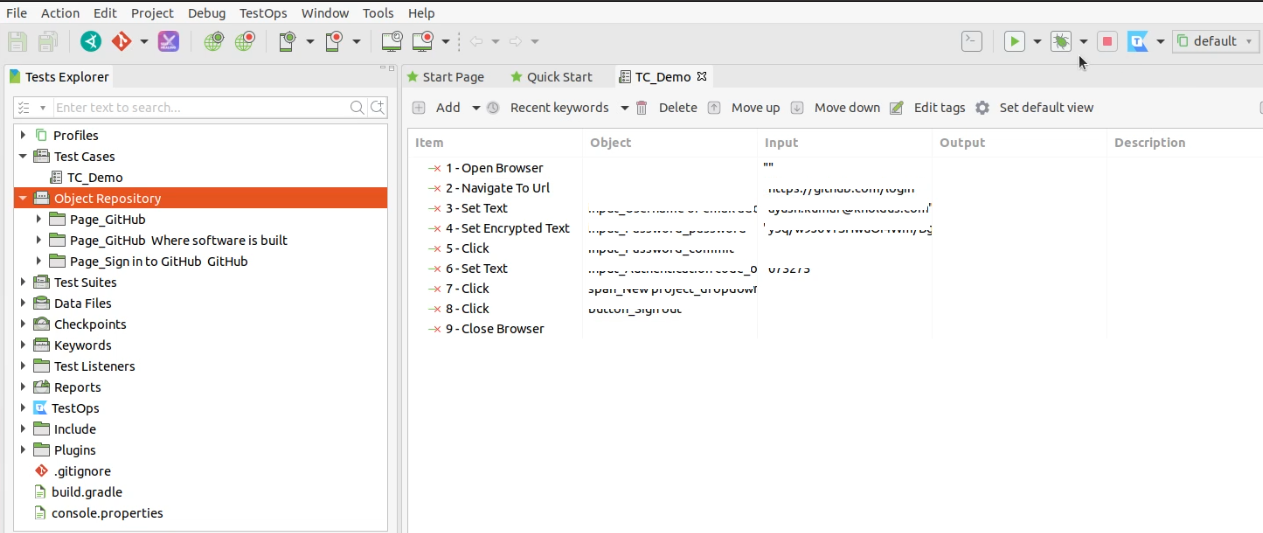Click the green Run button
The width and height of the screenshot is (1263, 533).
(1015, 41)
